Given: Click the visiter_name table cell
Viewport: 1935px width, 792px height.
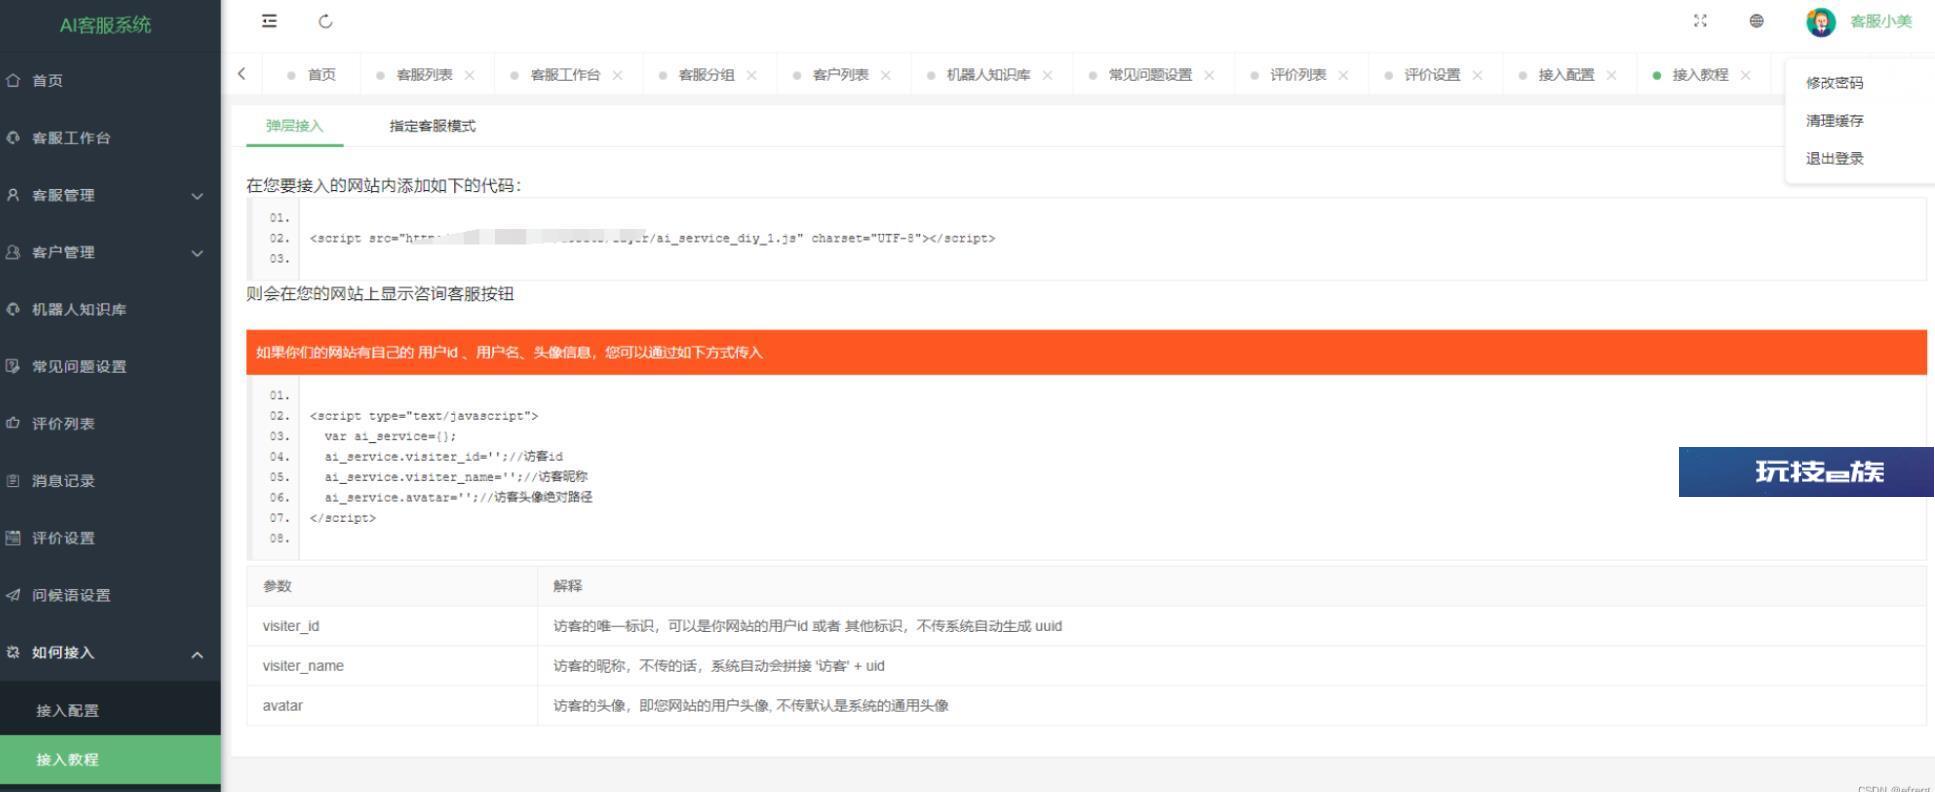Looking at the screenshot, I should tap(392, 666).
